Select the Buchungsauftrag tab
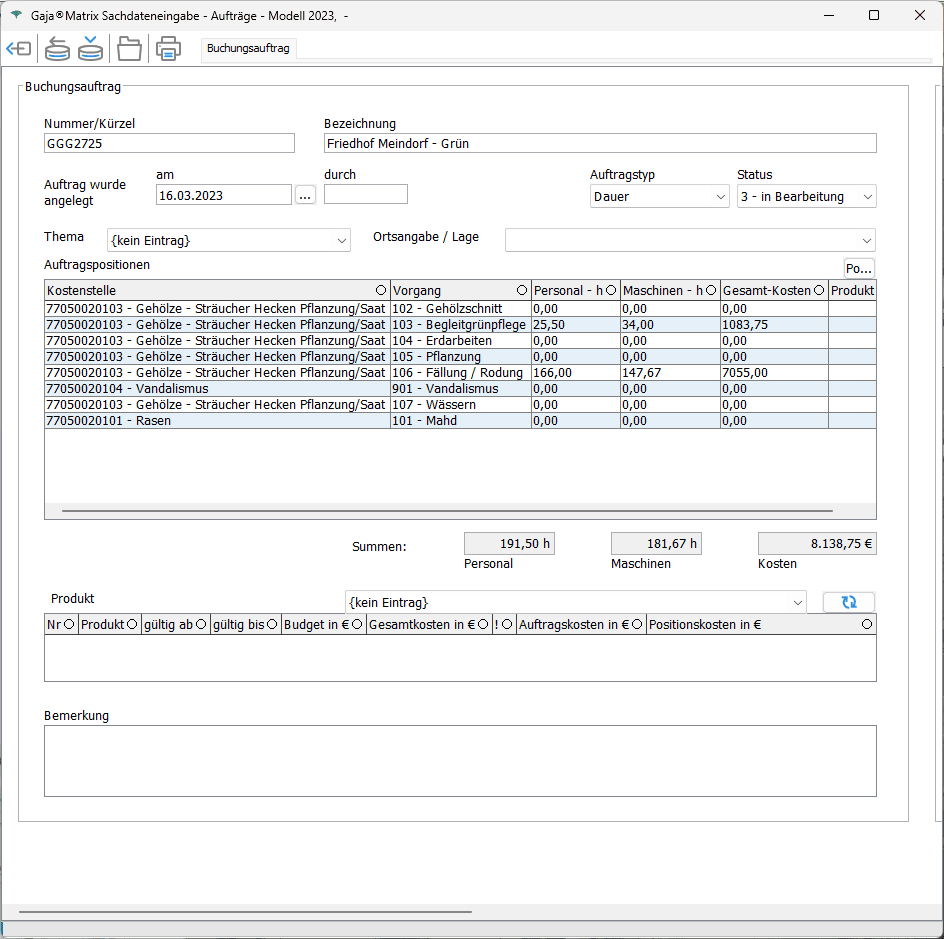944x939 pixels. coord(248,48)
